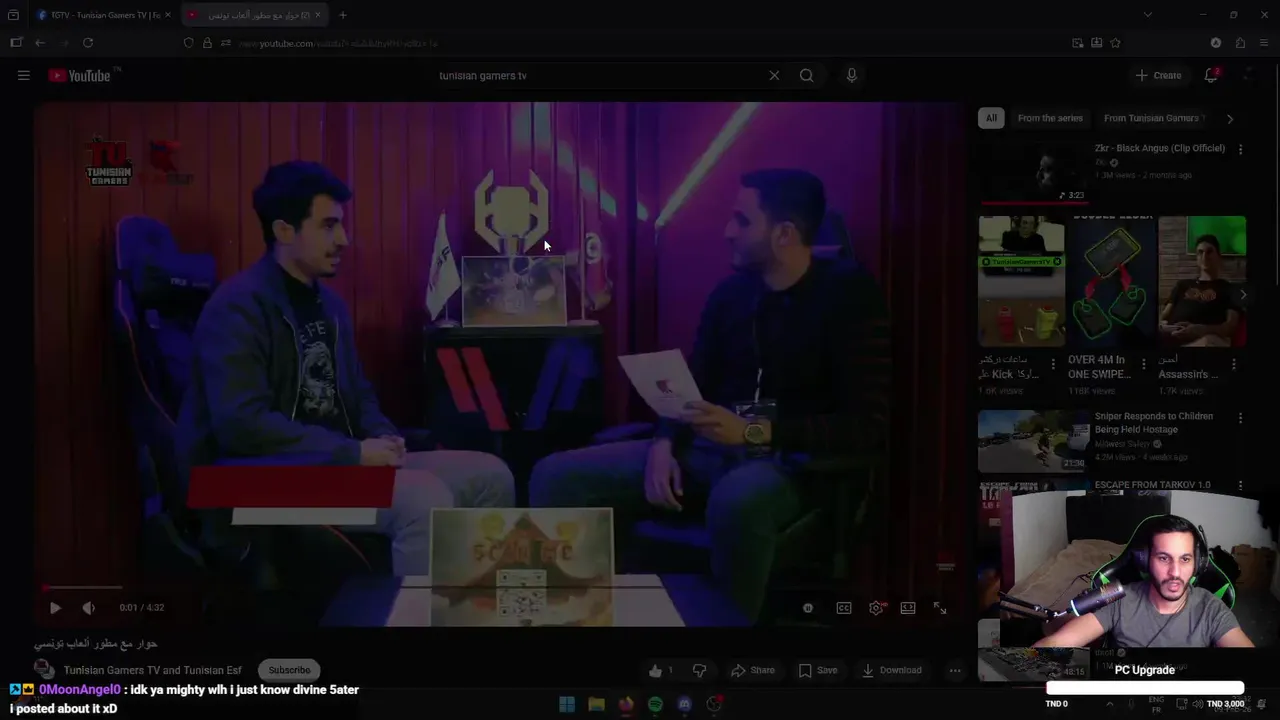The height and width of the screenshot is (720, 1280).
Task: Close the TGTV - Tunisian Gamers TV tab
Action: pyautogui.click(x=167, y=15)
